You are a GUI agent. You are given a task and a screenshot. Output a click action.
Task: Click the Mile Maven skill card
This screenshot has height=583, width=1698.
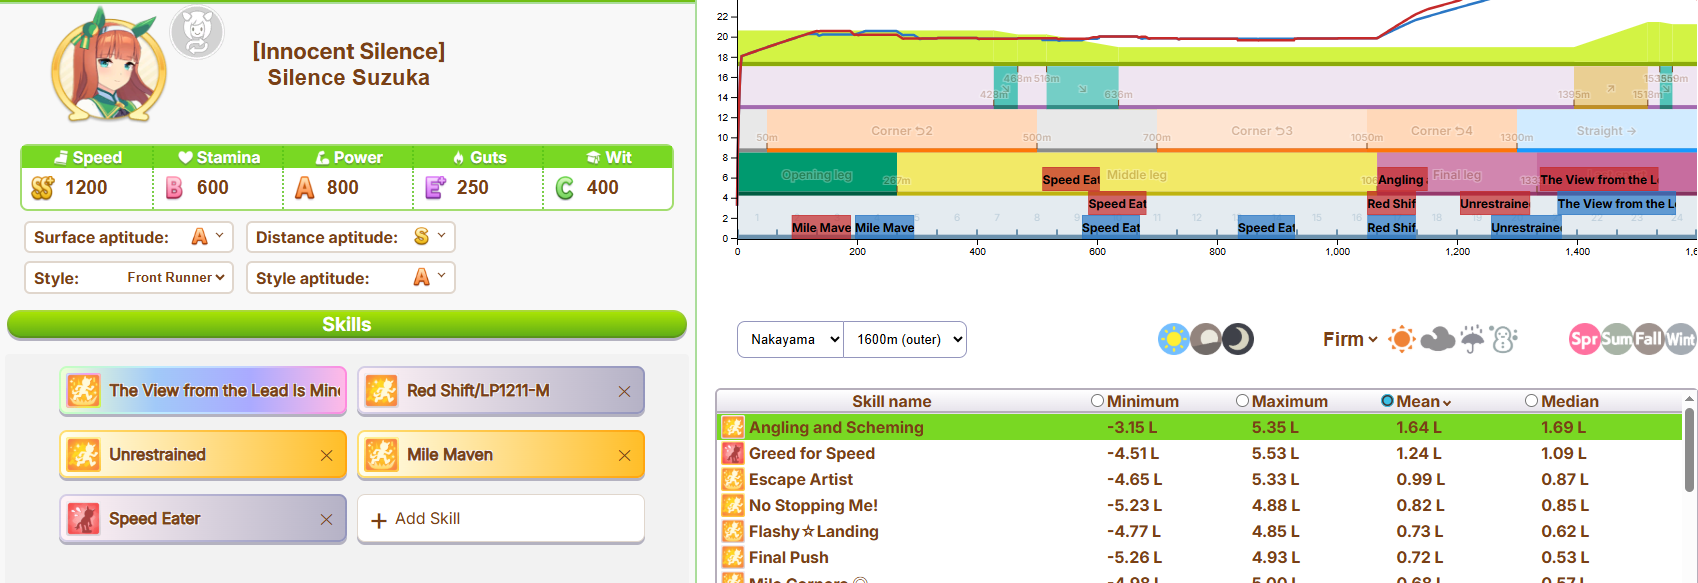click(x=501, y=455)
